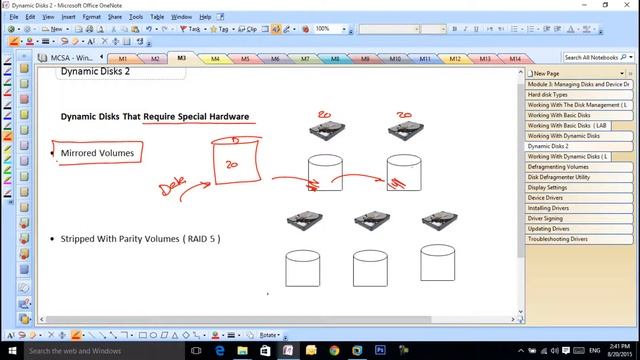The height and width of the screenshot is (360, 640).
Task: Click the 'Dynamic Disks 2' page title field
Action: point(120,72)
